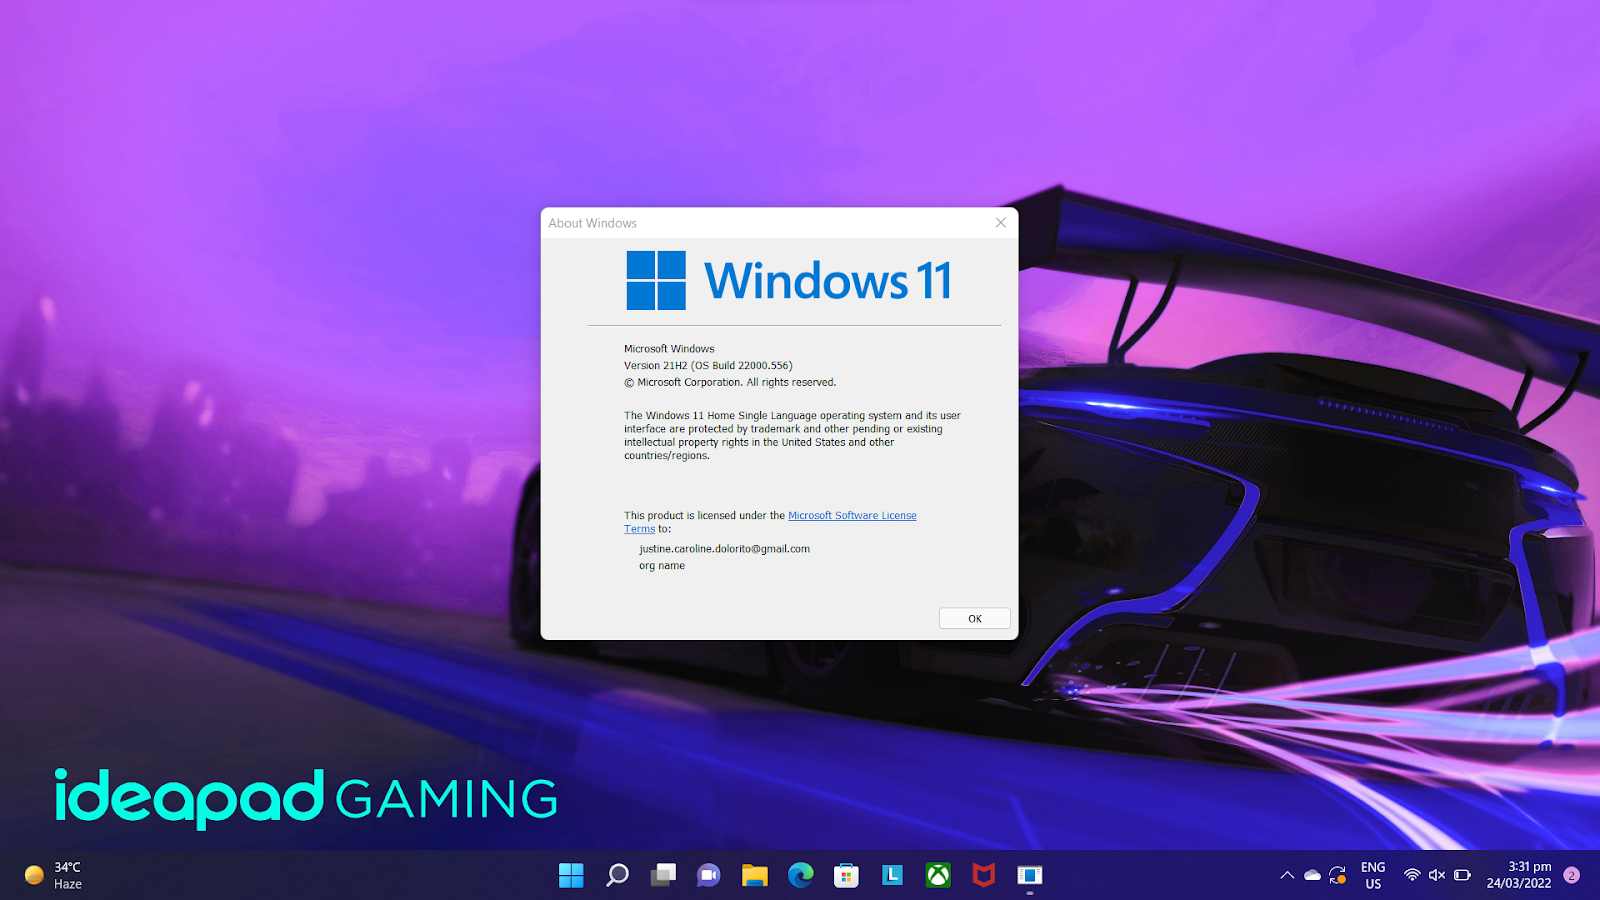Open Microsoft Store from the taskbar

click(846, 875)
